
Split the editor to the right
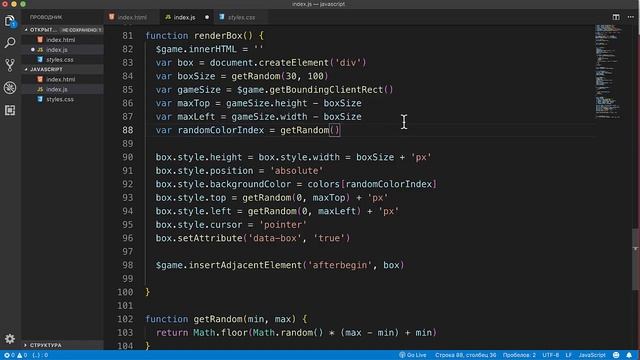pyautogui.click(x=616, y=17)
